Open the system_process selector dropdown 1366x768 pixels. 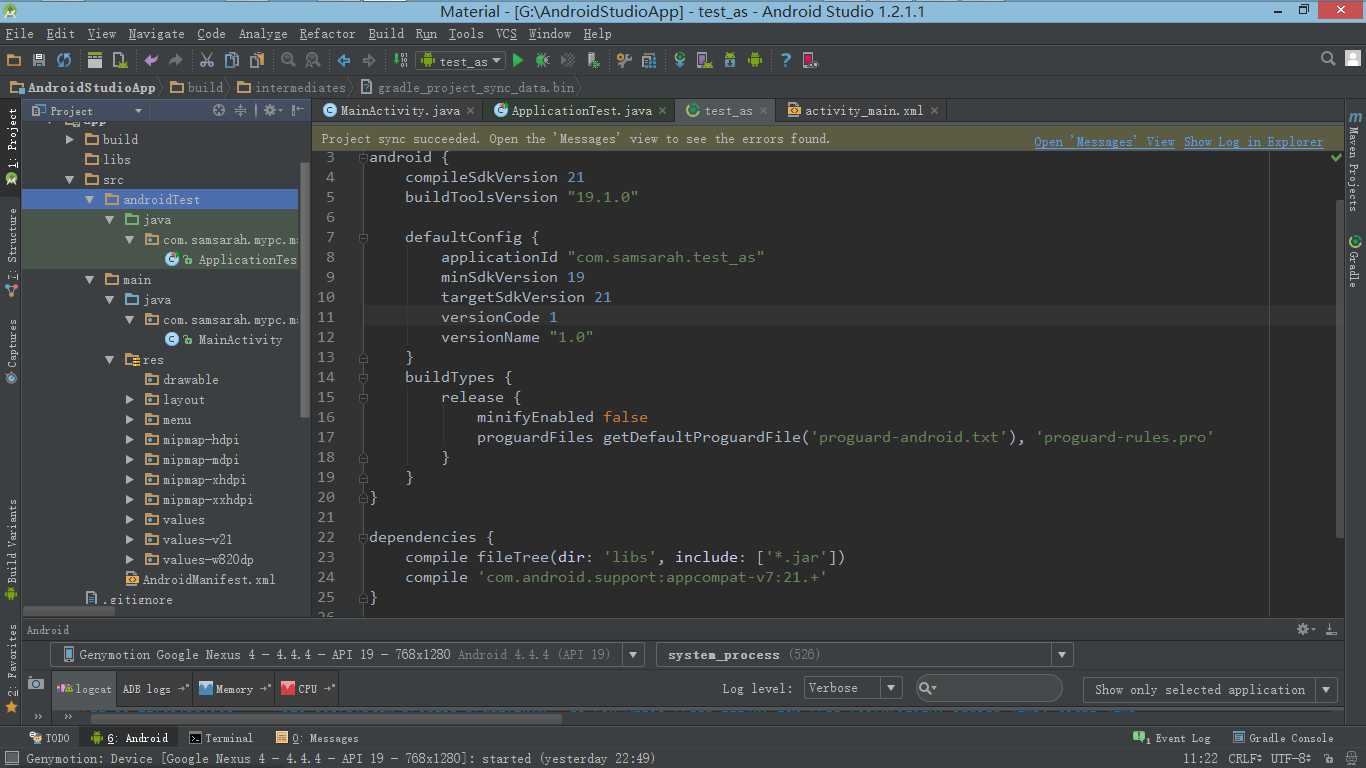(865, 654)
